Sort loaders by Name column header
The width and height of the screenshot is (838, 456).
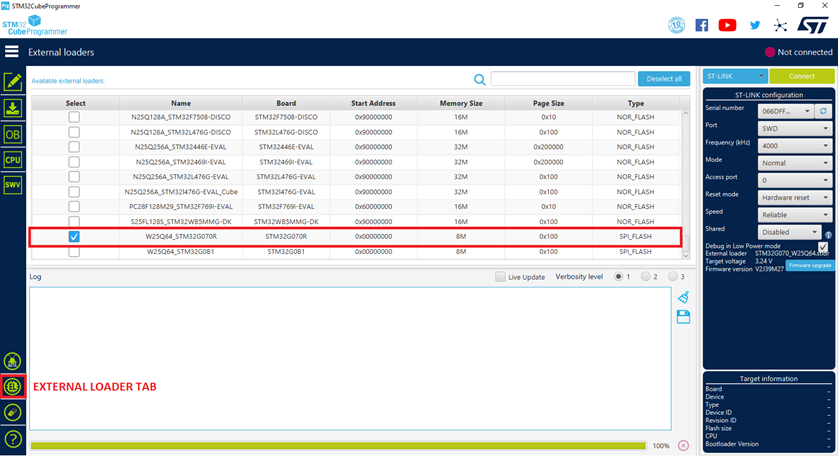181,103
